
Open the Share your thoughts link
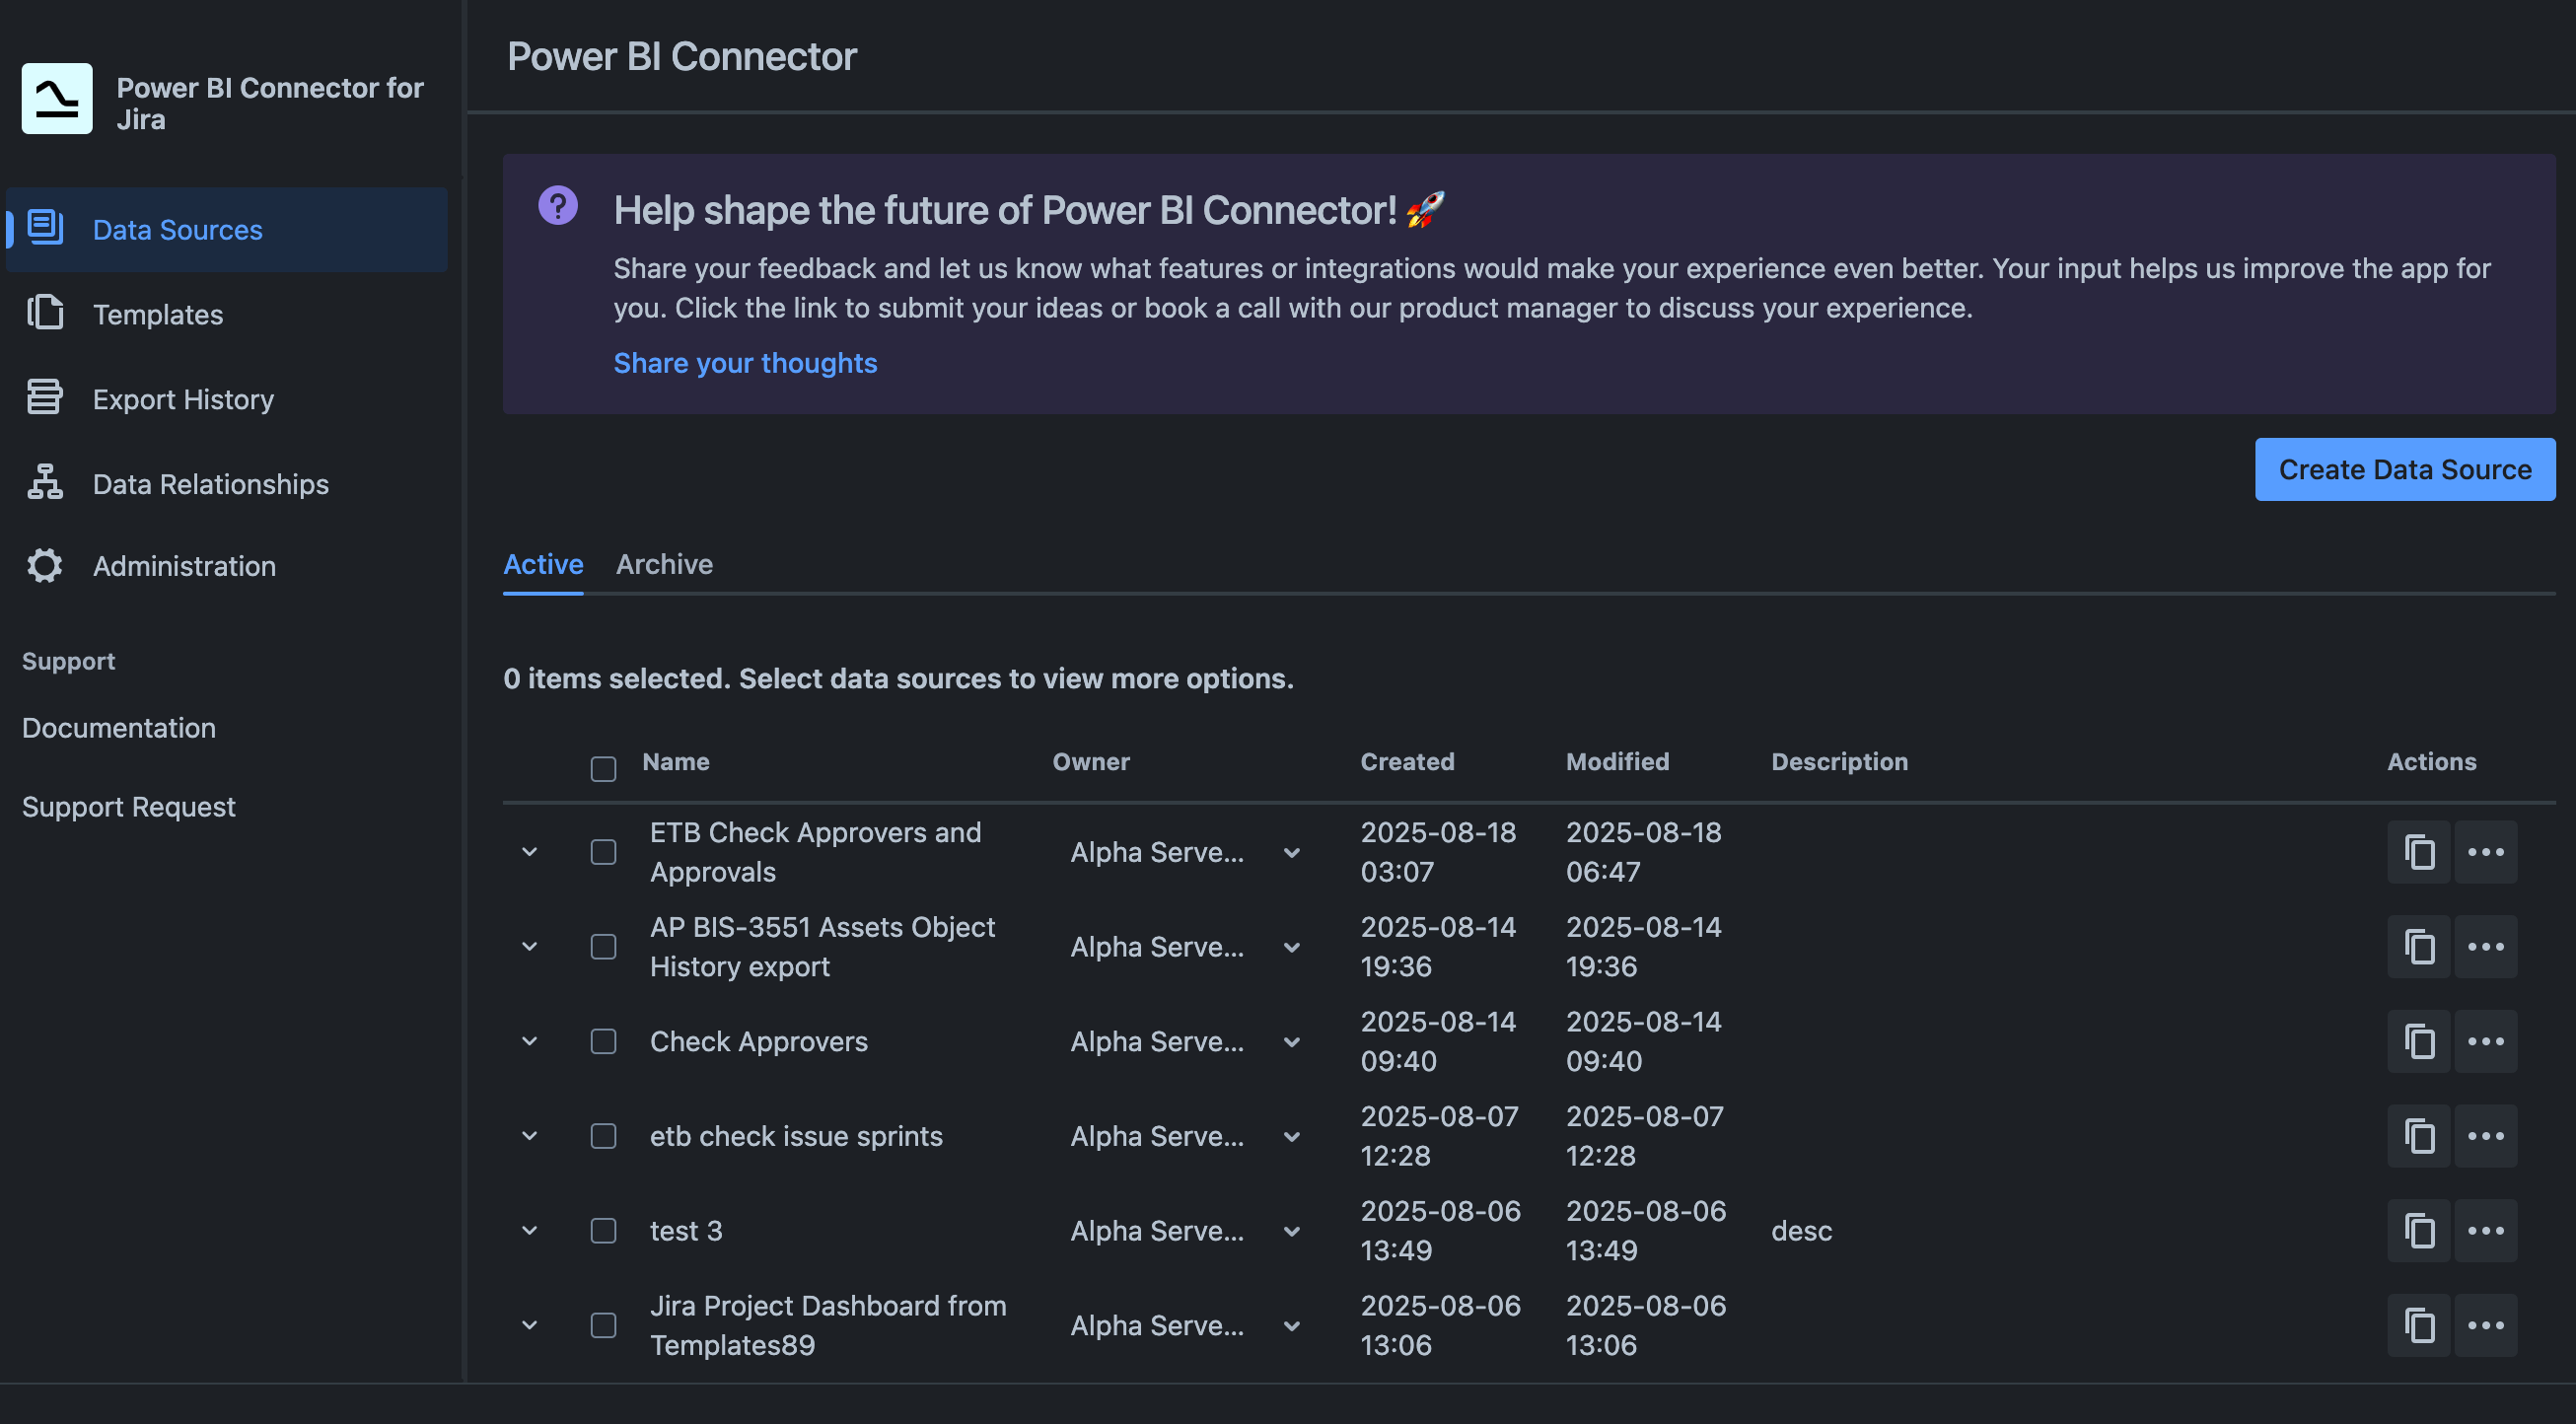[745, 362]
